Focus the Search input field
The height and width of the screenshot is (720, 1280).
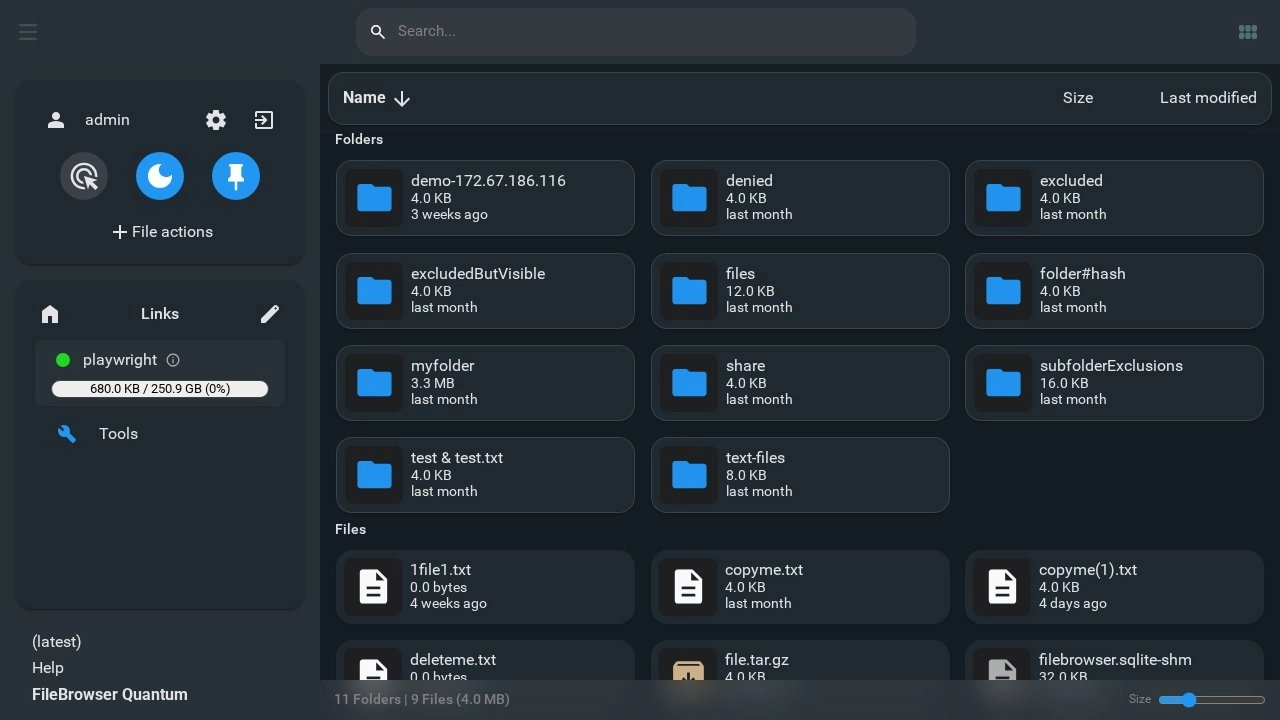coord(636,32)
